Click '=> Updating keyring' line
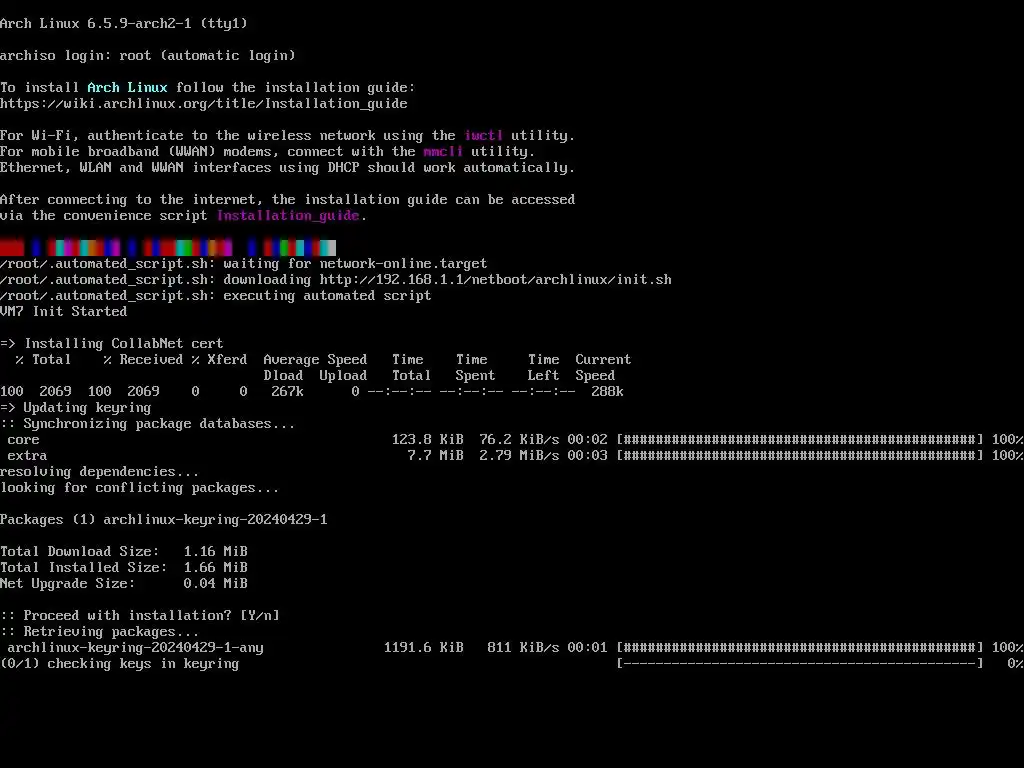 click(x=76, y=408)
